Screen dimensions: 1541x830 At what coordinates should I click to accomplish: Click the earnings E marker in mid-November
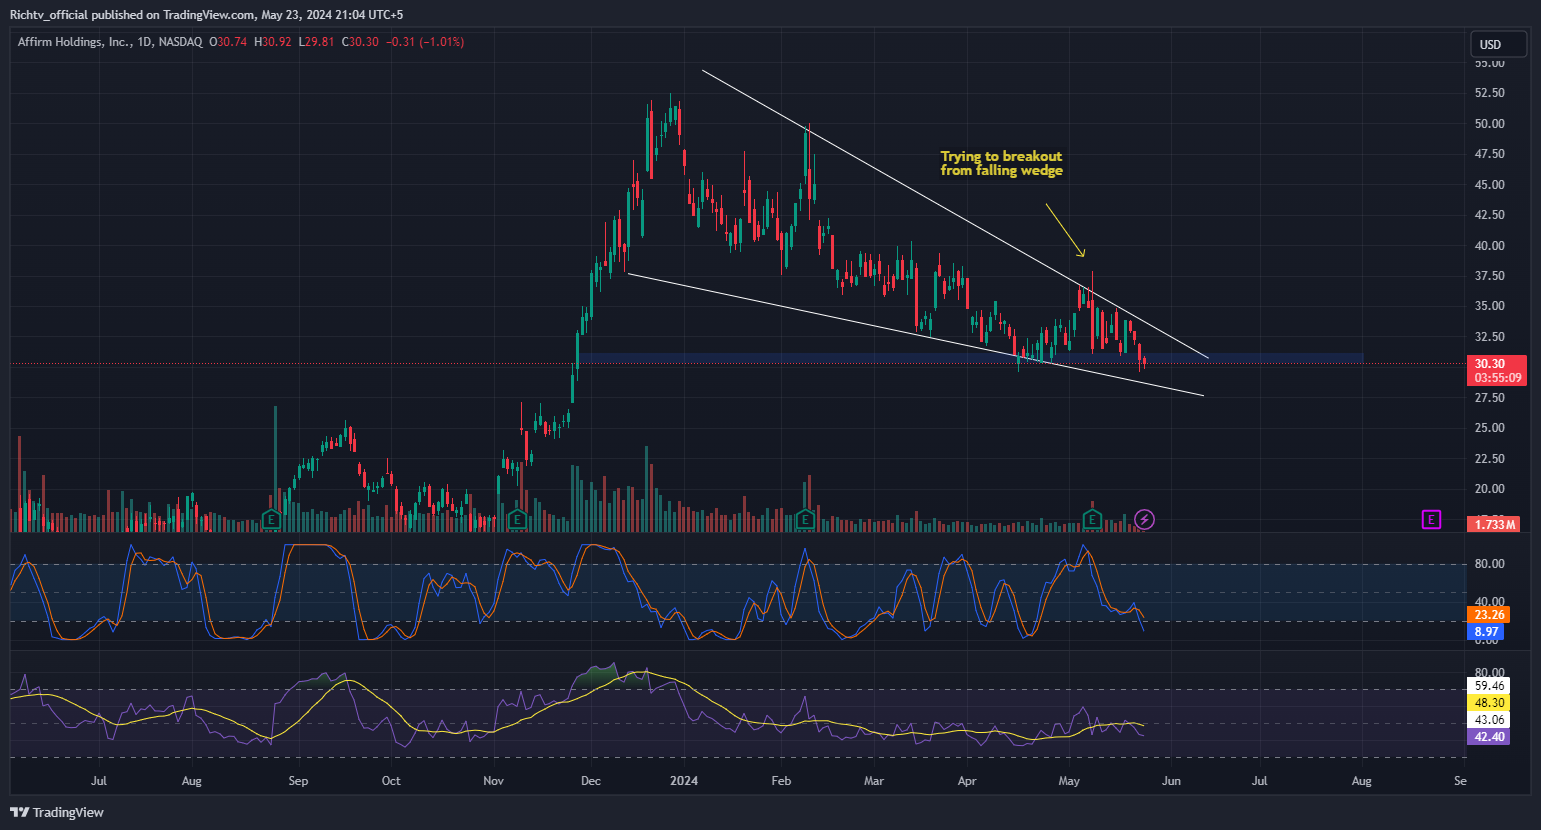517,519
